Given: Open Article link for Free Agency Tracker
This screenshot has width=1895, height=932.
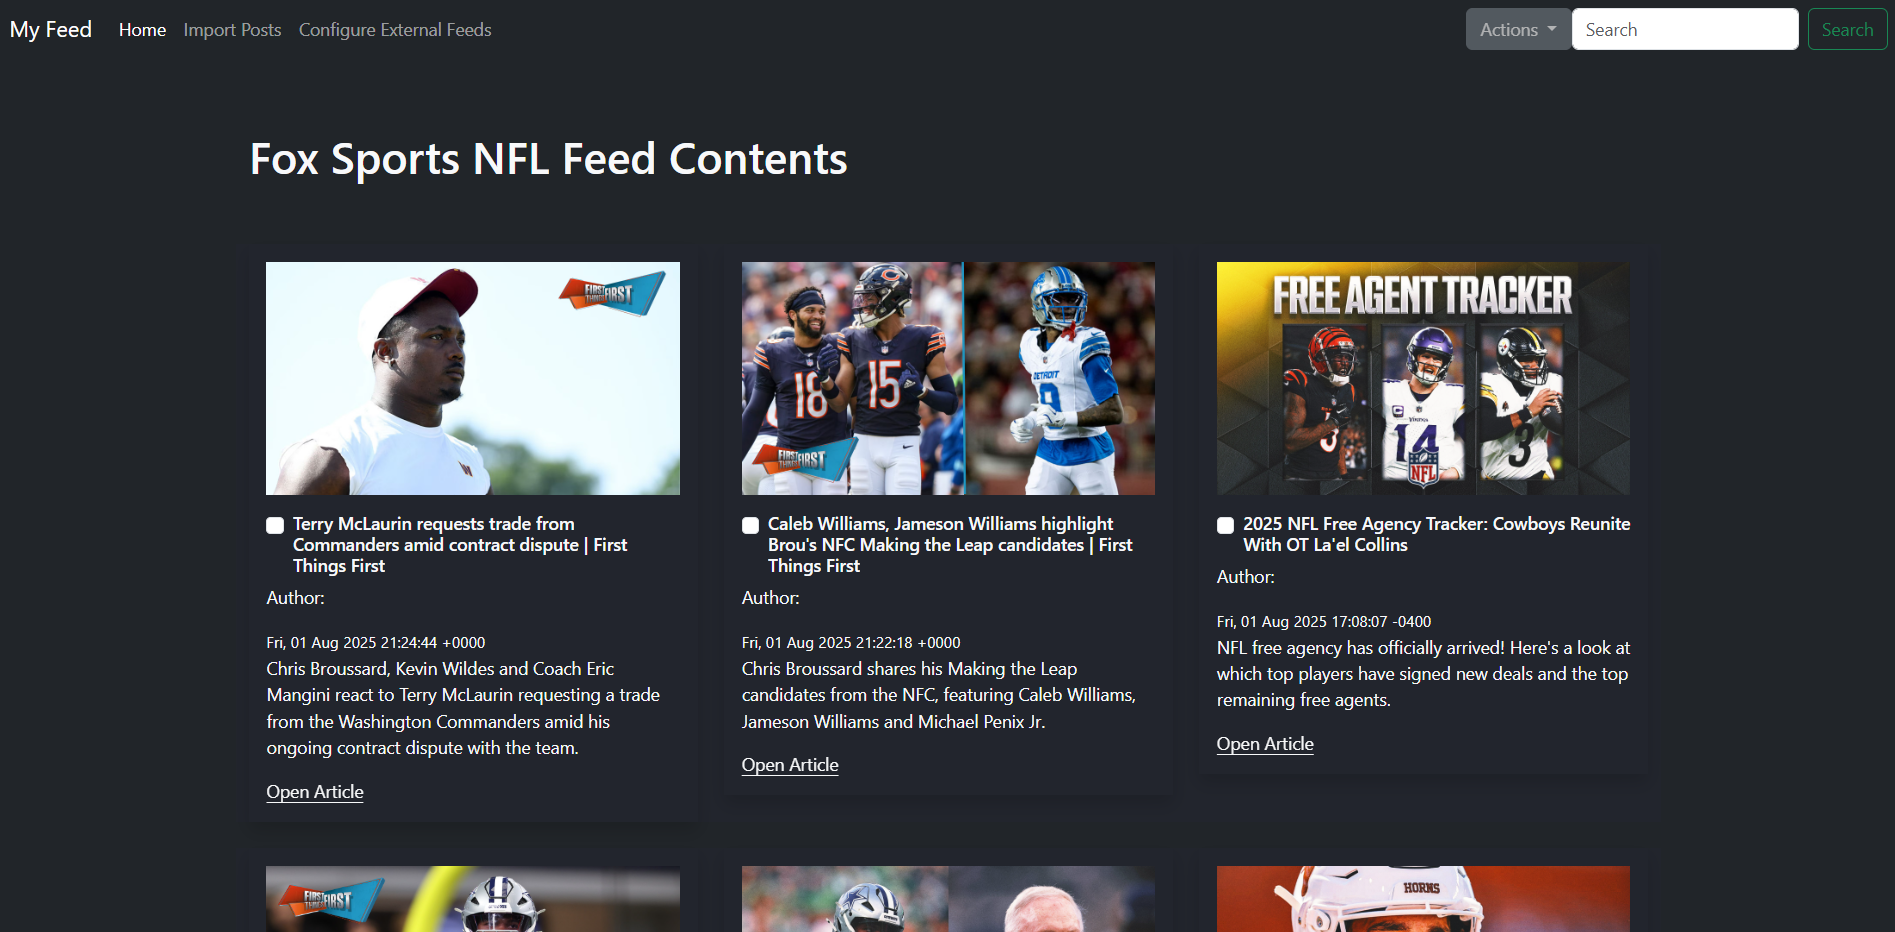Looking at the screenshot, I should 1265,744.
